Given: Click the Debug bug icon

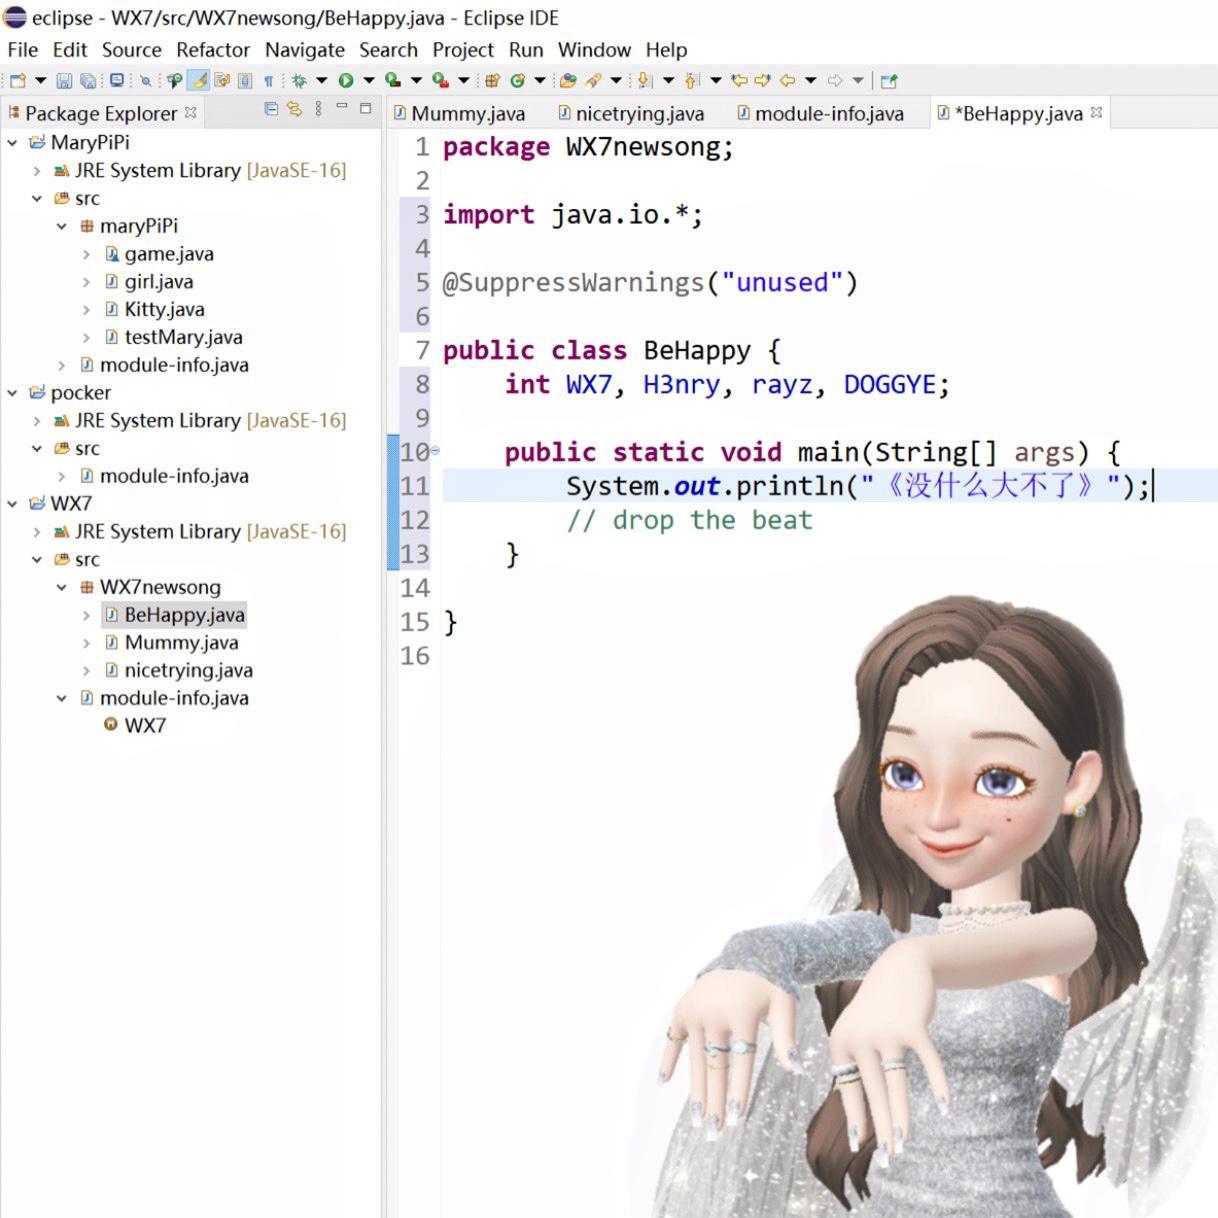Looking at the screenshot, I should [298, 81].
